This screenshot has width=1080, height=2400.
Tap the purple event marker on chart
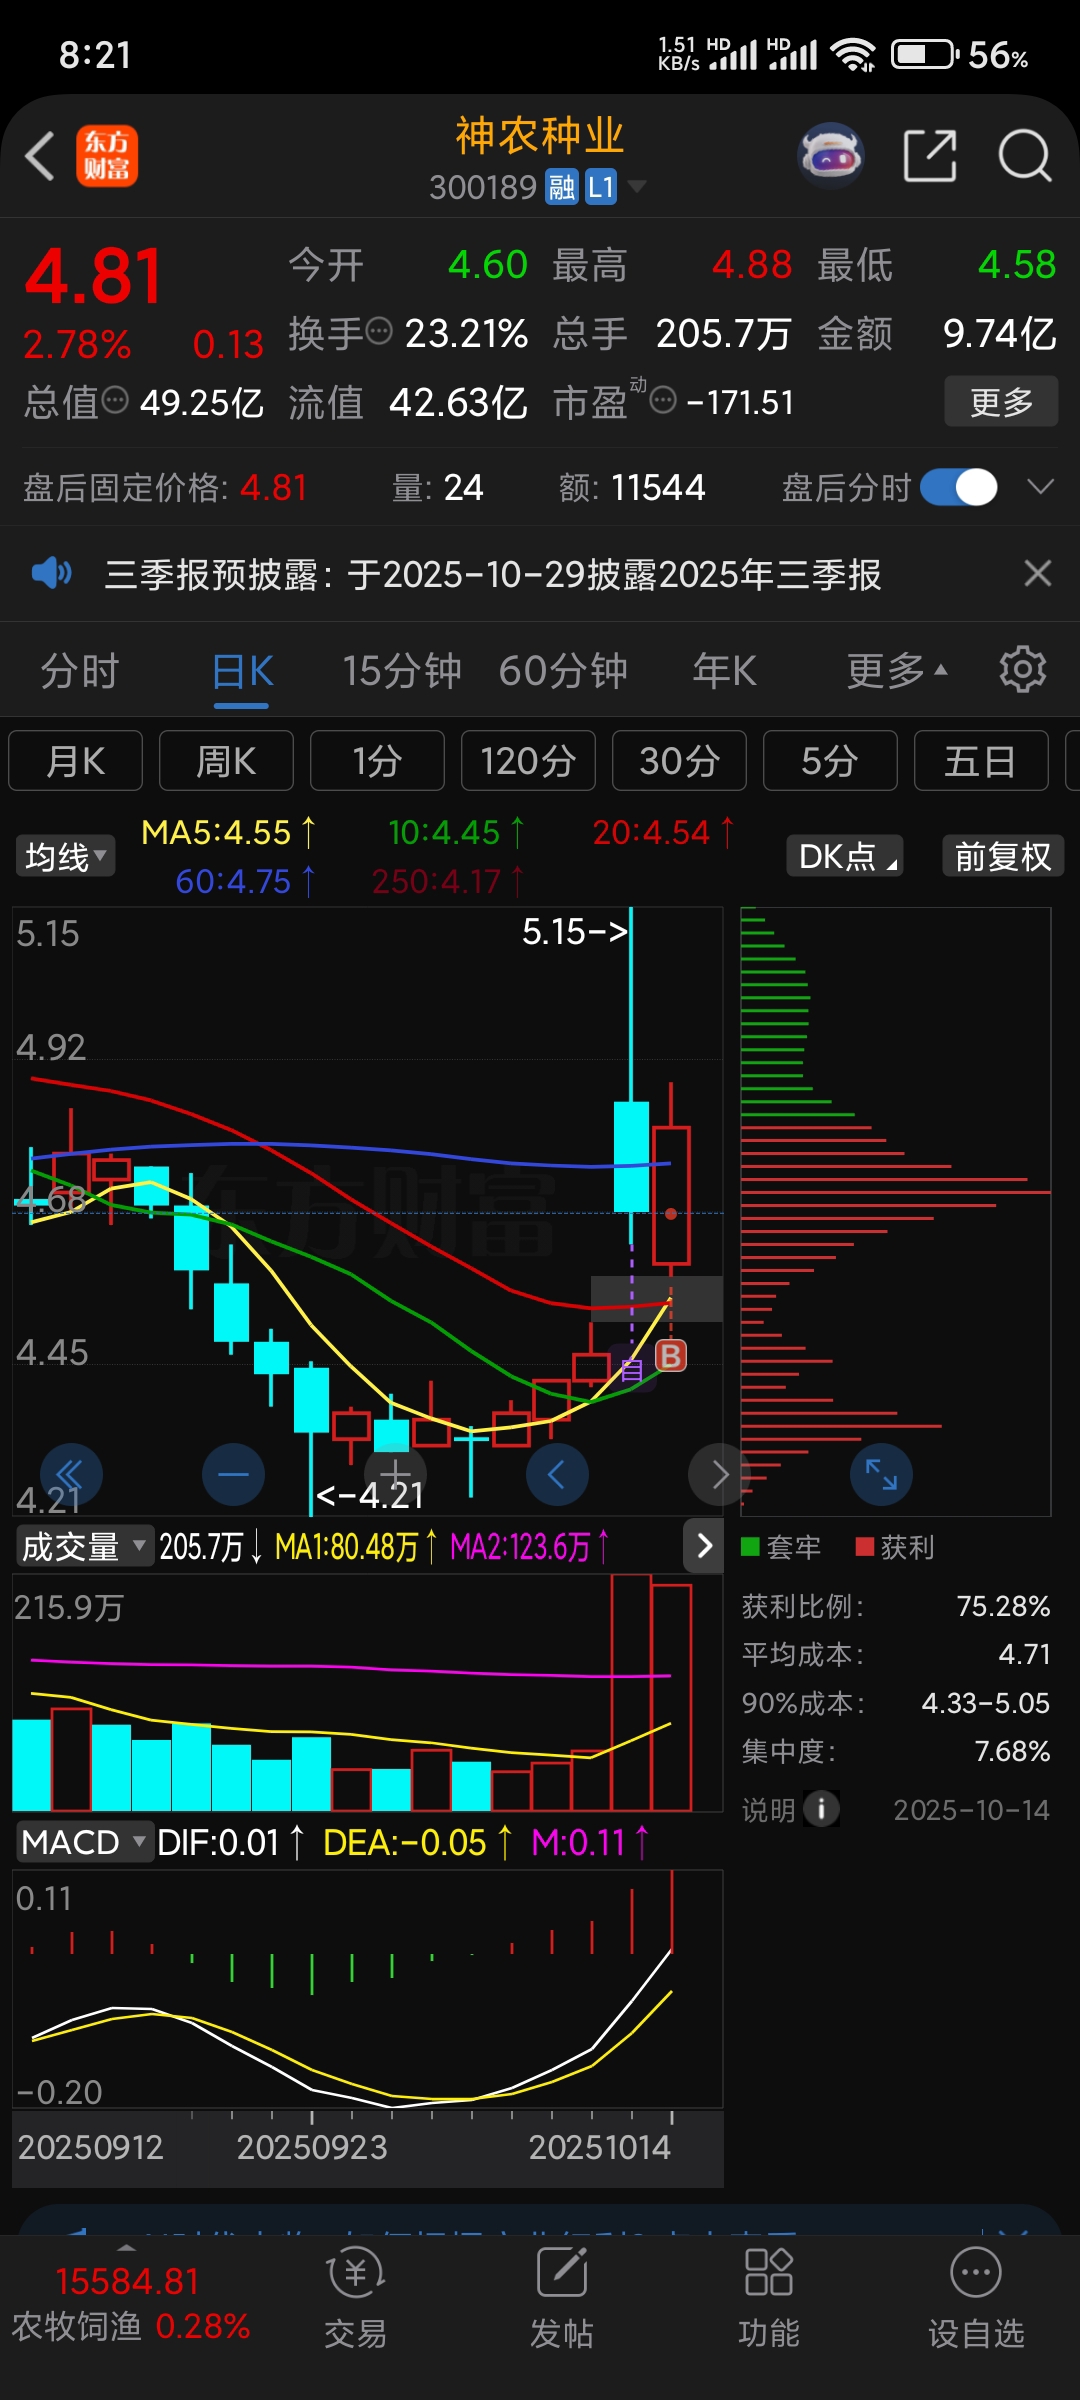632,1369
